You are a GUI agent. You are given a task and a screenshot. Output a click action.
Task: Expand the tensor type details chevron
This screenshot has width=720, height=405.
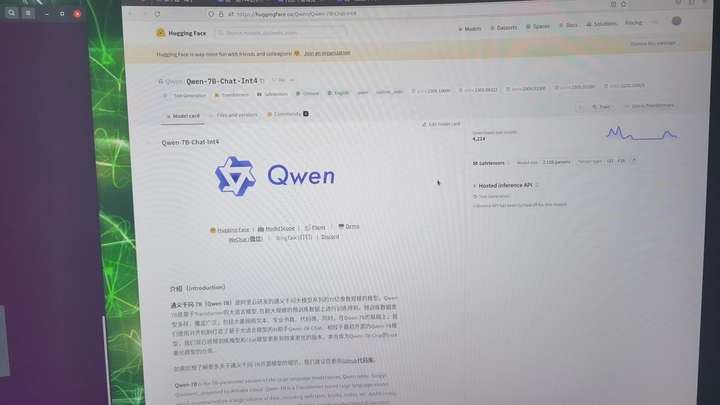pyautogui.click(x=634, y=160)
